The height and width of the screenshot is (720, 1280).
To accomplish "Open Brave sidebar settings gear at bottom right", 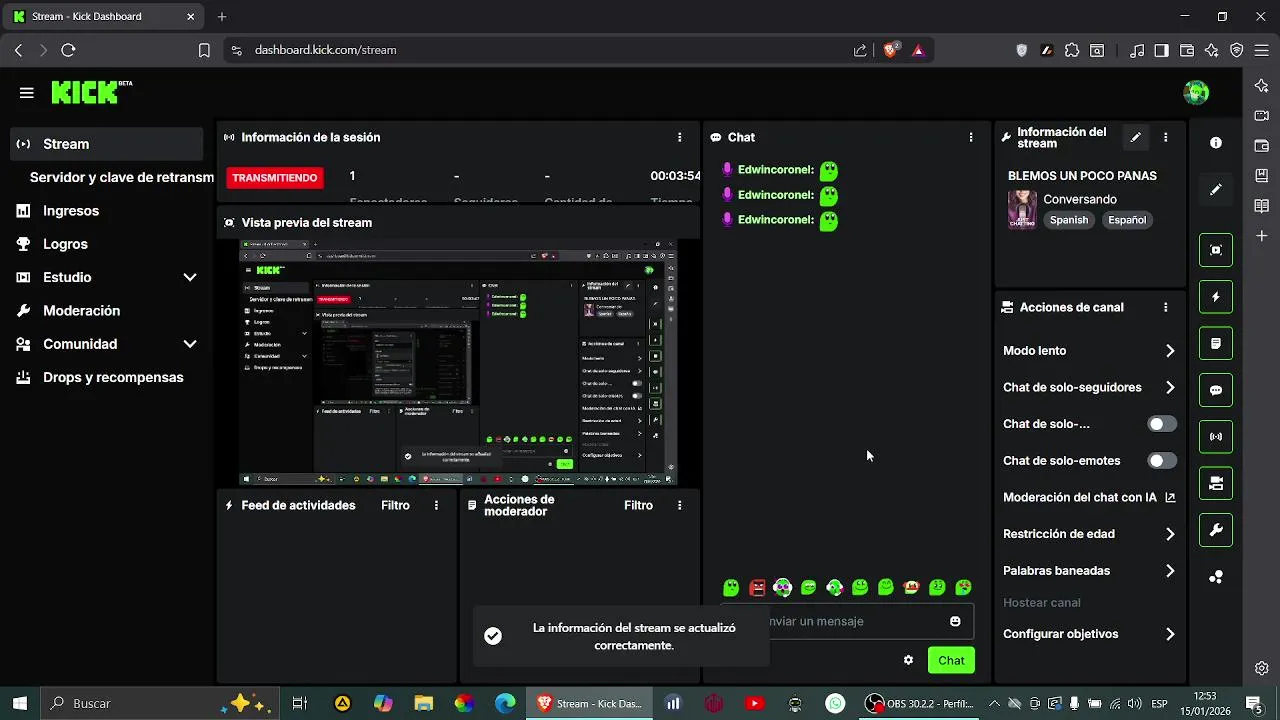I will [x=1262, y=668].
